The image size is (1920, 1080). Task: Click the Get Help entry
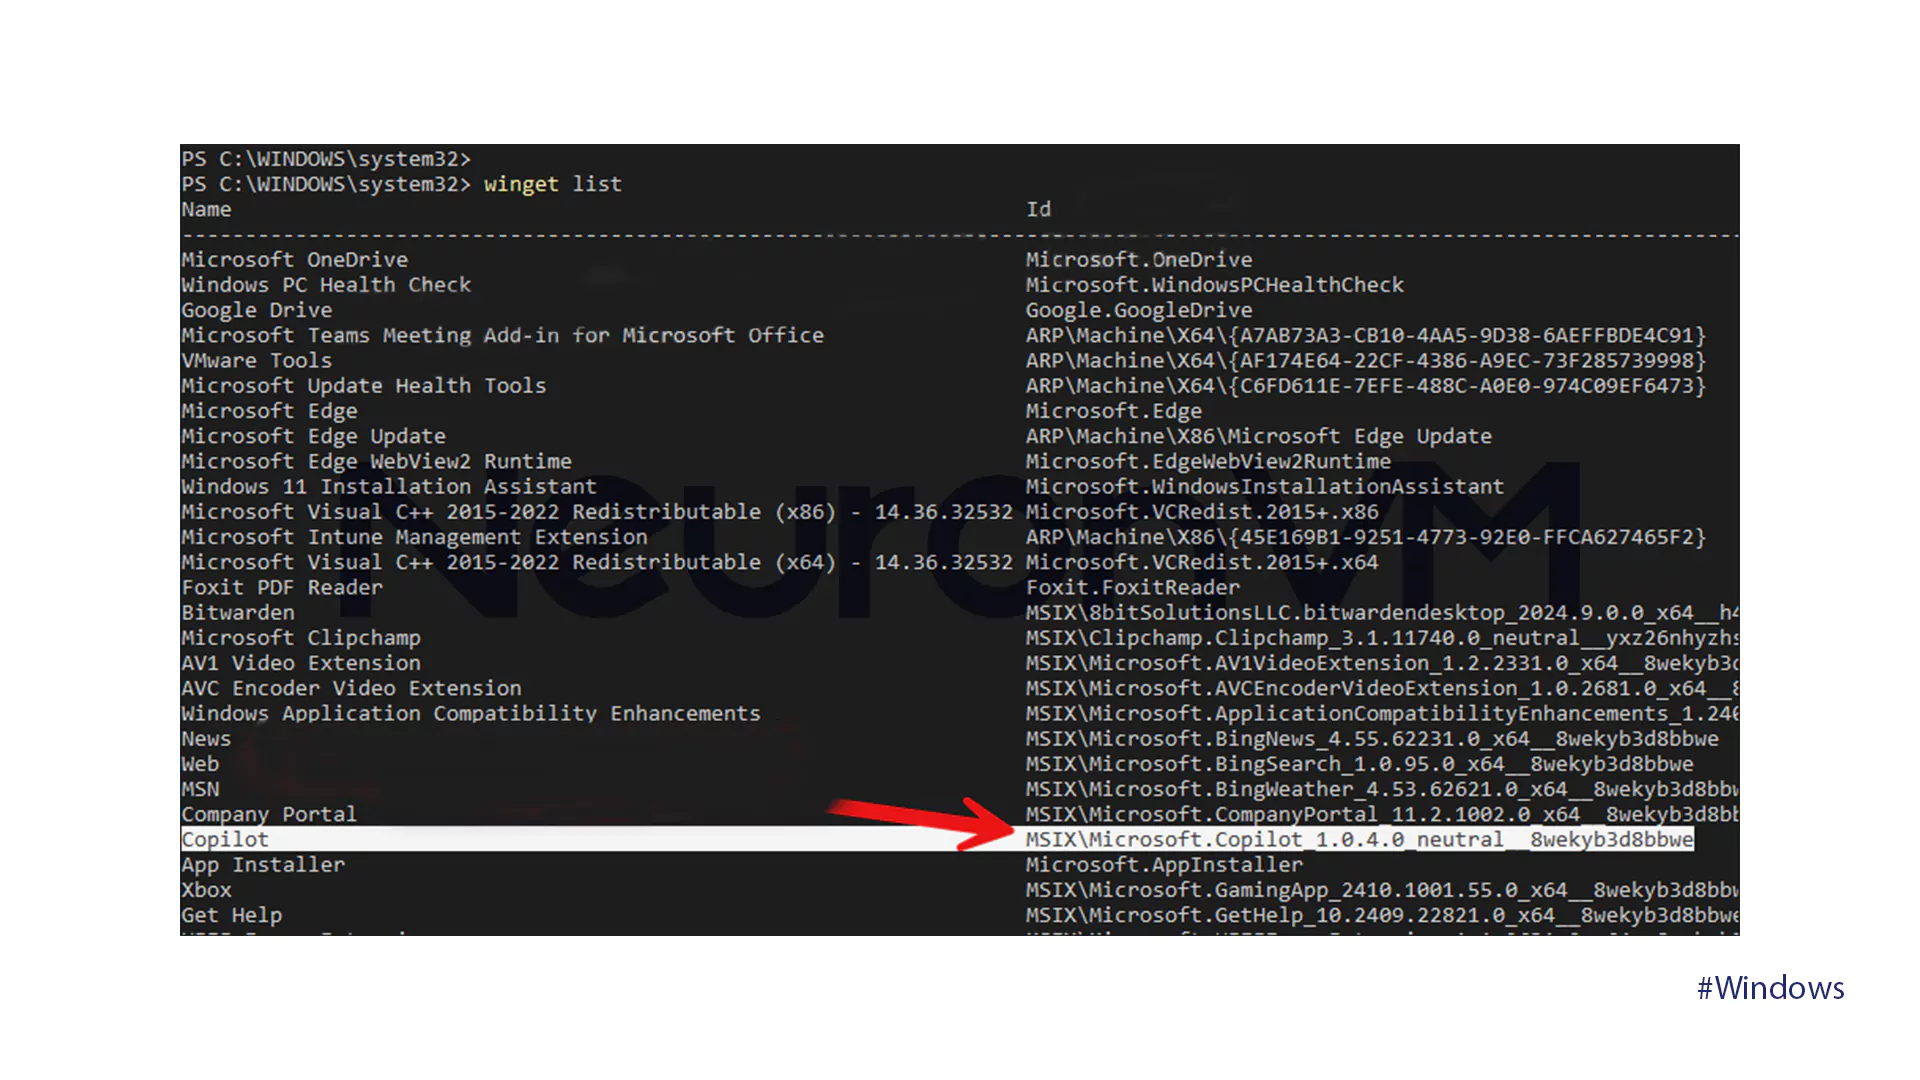(x=231, y=916)
